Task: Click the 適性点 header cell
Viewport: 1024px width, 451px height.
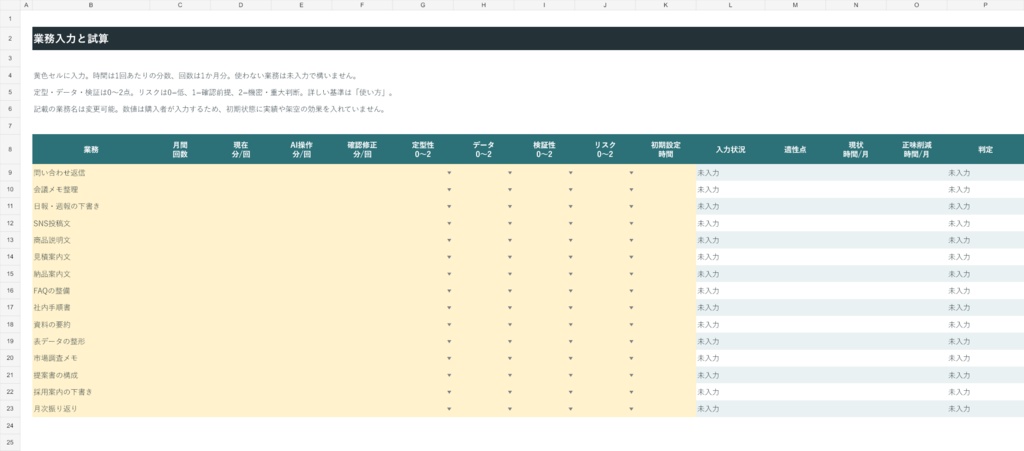Action: pos(795,149)
